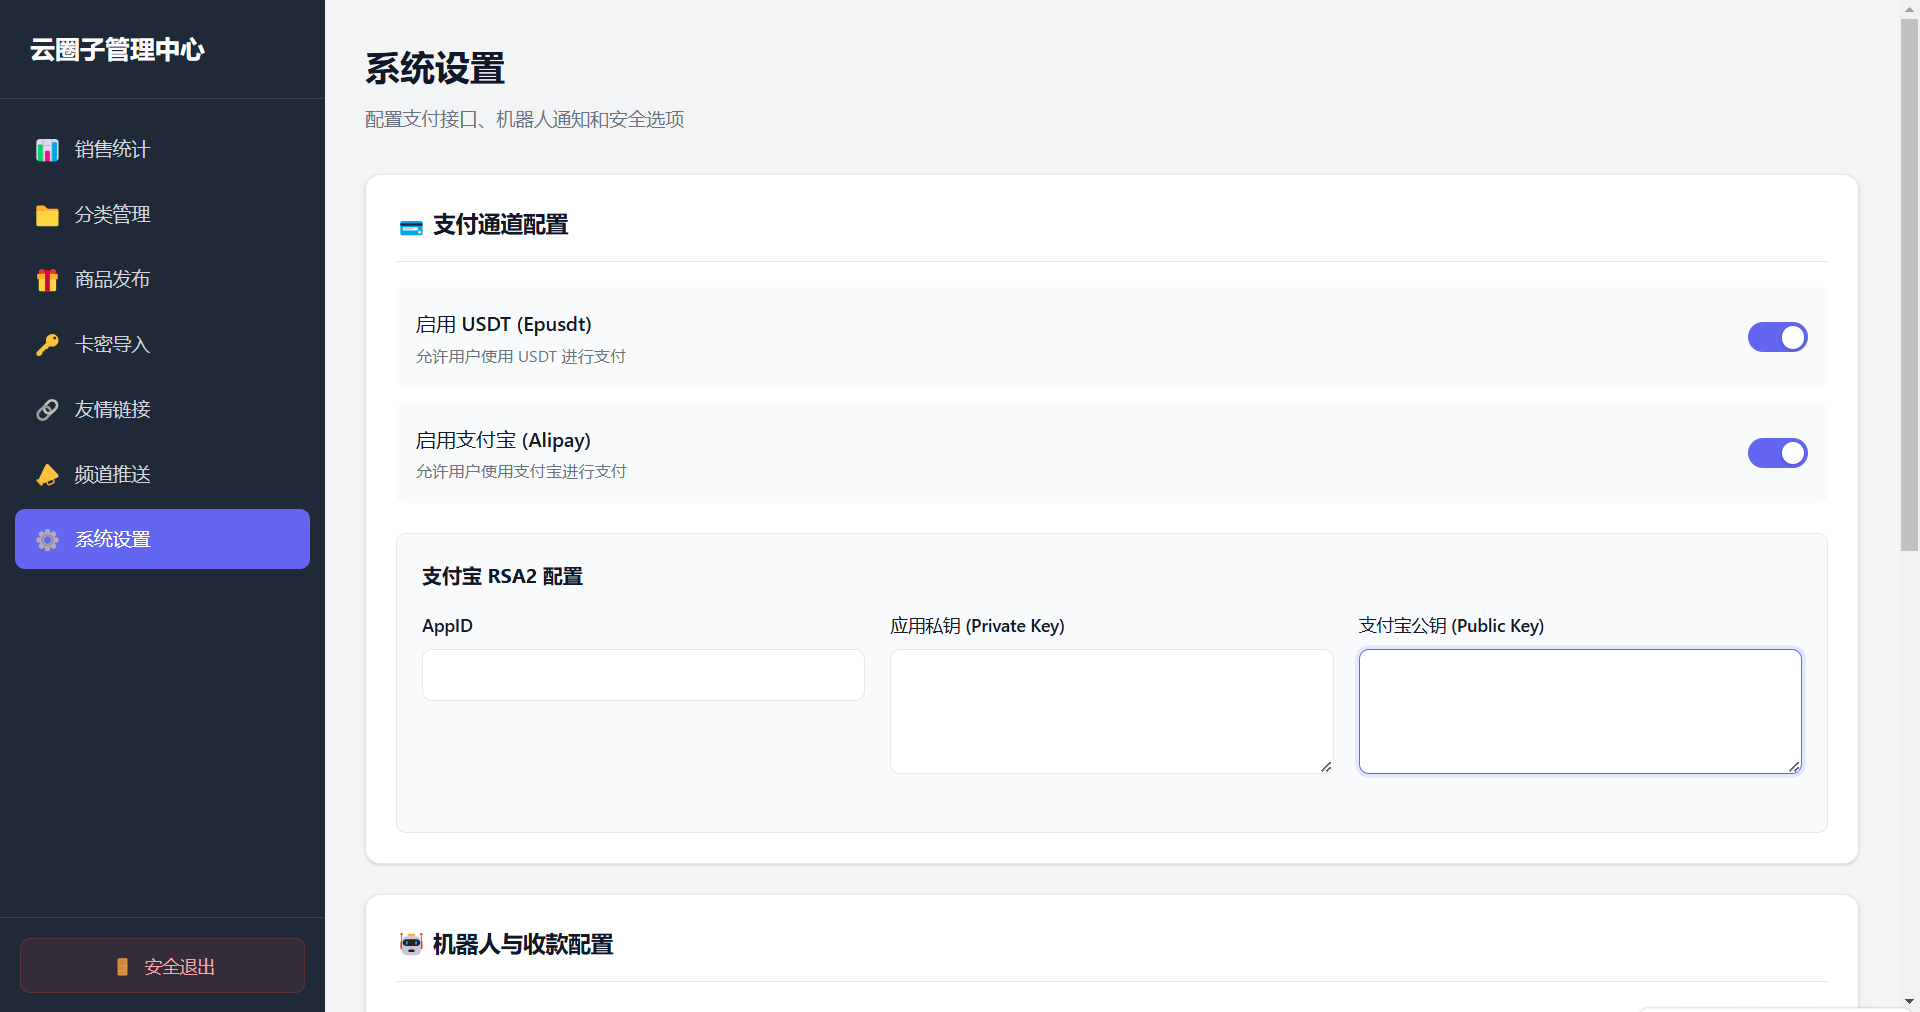Click the 安全退出 logout button
The width and height of the screenshot is (1920, 1012).
point(161,965)
